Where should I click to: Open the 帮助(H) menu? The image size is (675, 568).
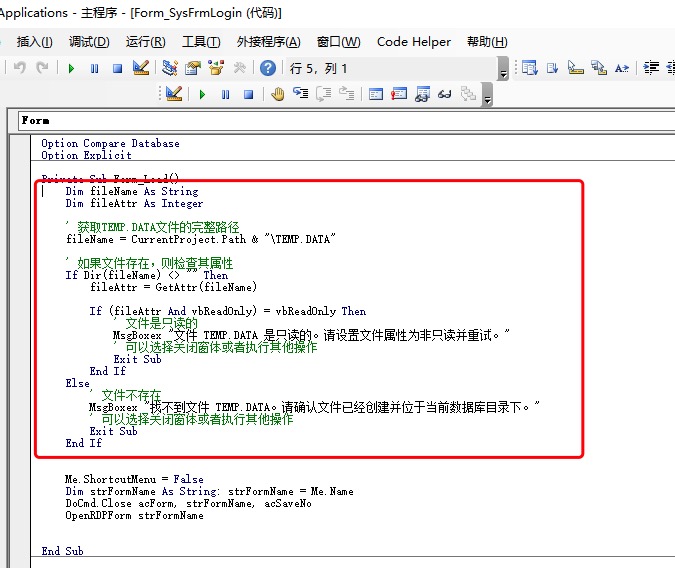(487, 42)
